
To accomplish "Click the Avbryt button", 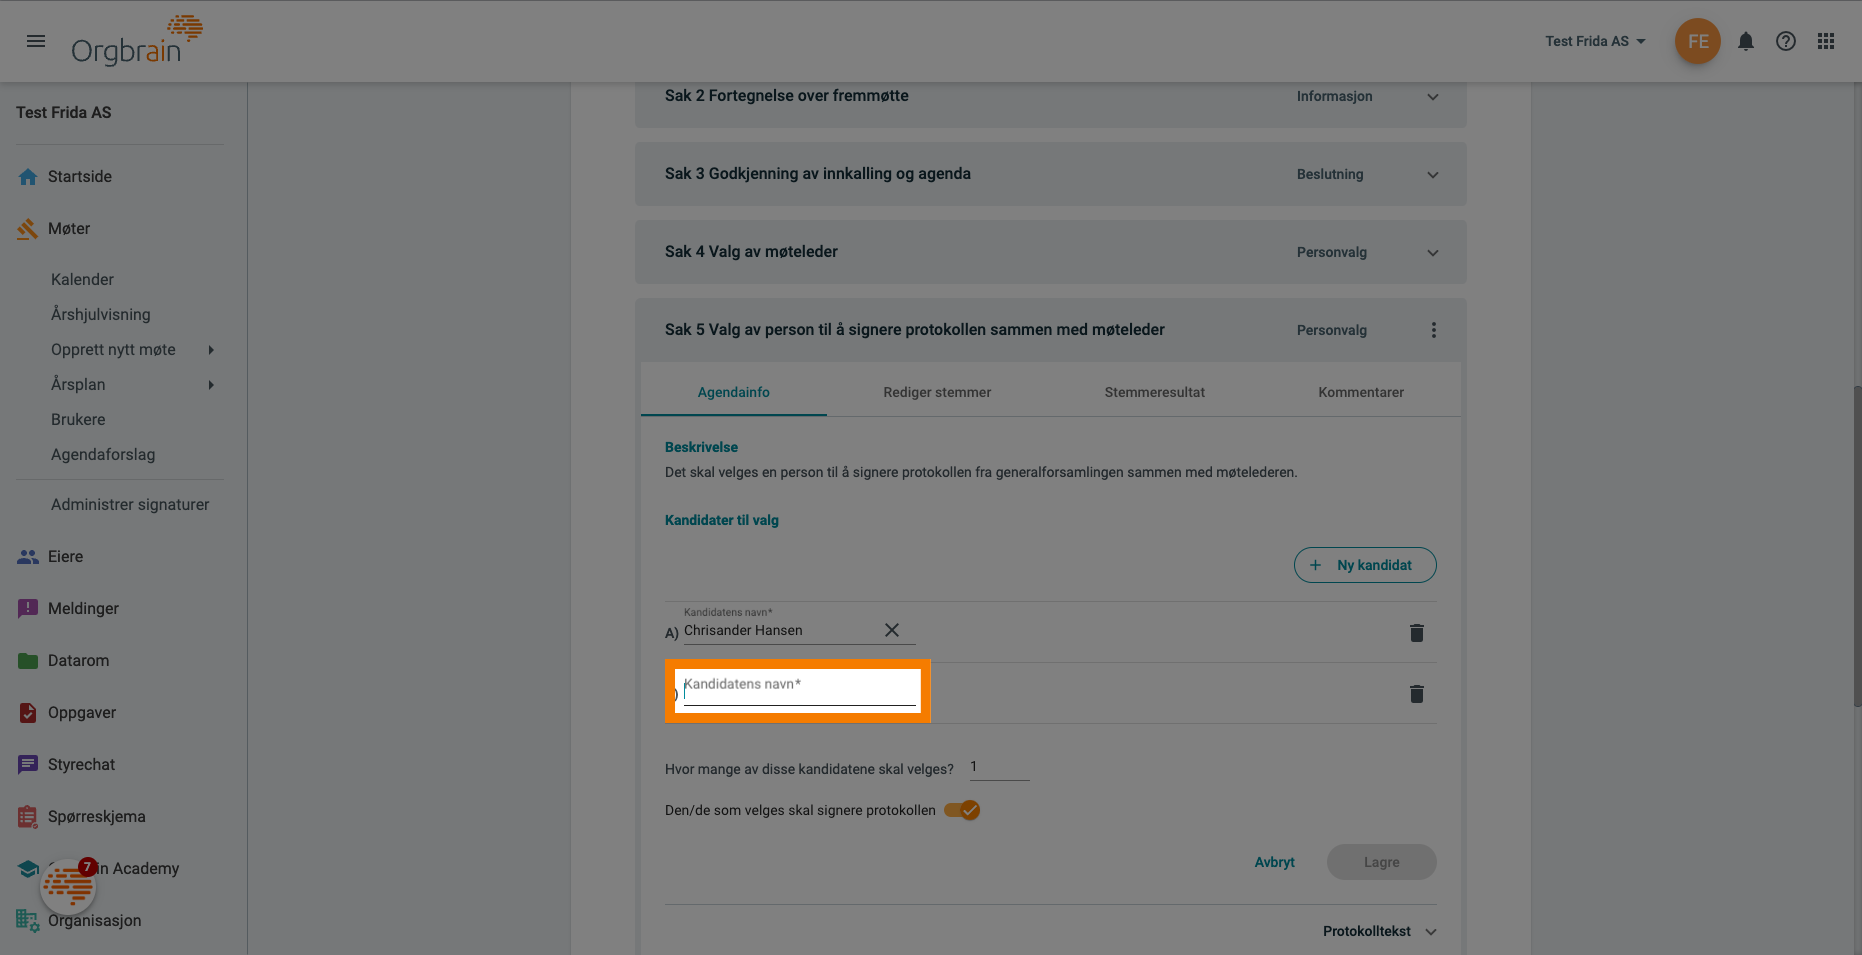I will pos(1274,862).
